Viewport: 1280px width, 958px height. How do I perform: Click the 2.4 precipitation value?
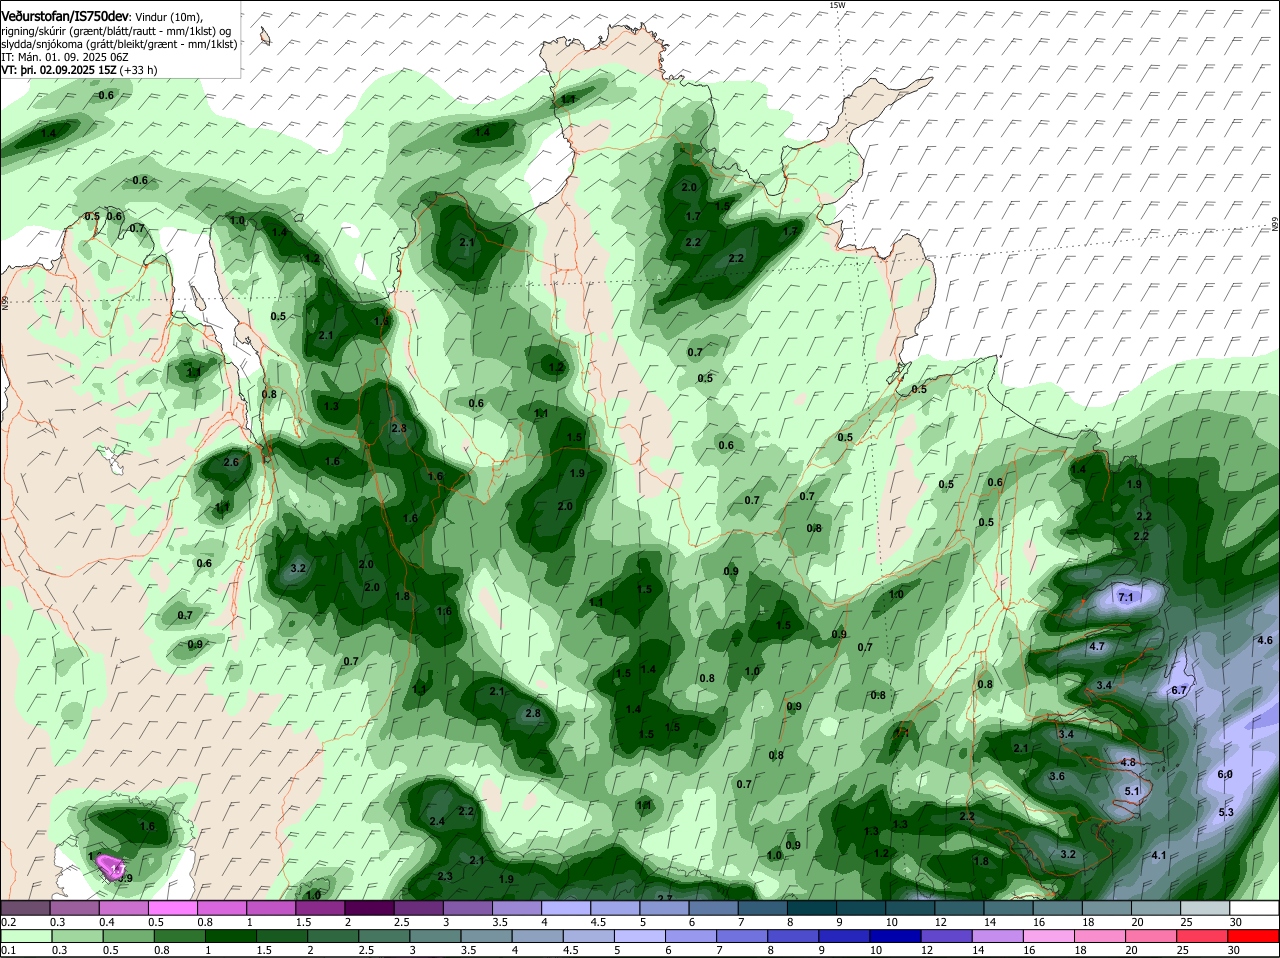point(436,821)
